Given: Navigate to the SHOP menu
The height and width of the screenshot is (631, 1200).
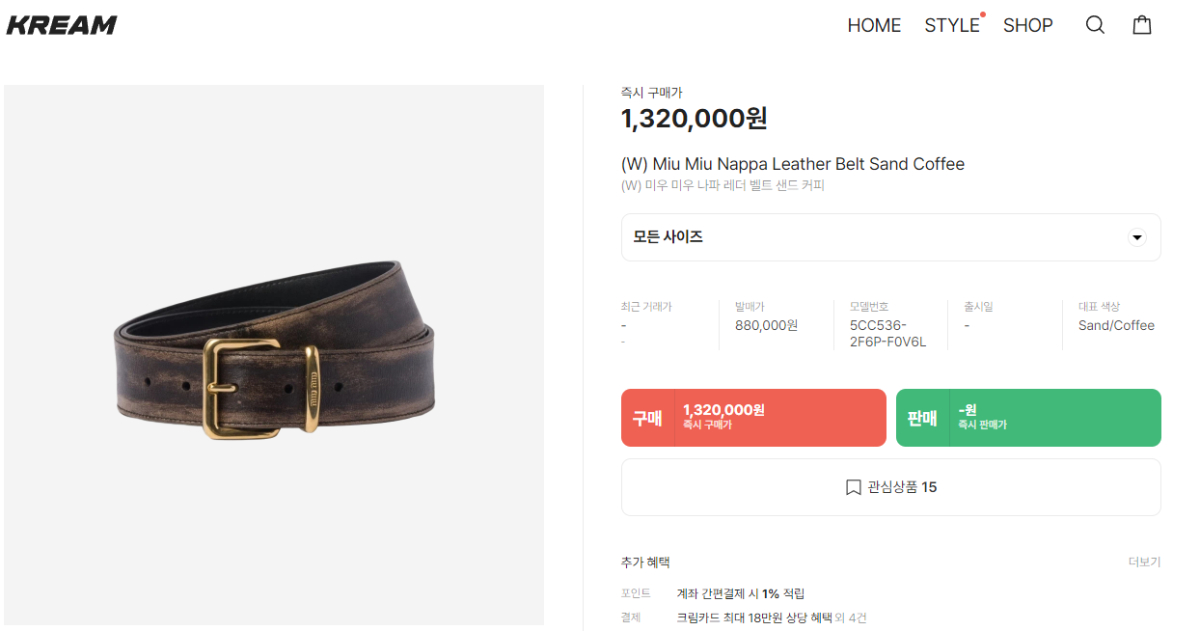Looking at the screenshot, I should [x=1028, y=26].
